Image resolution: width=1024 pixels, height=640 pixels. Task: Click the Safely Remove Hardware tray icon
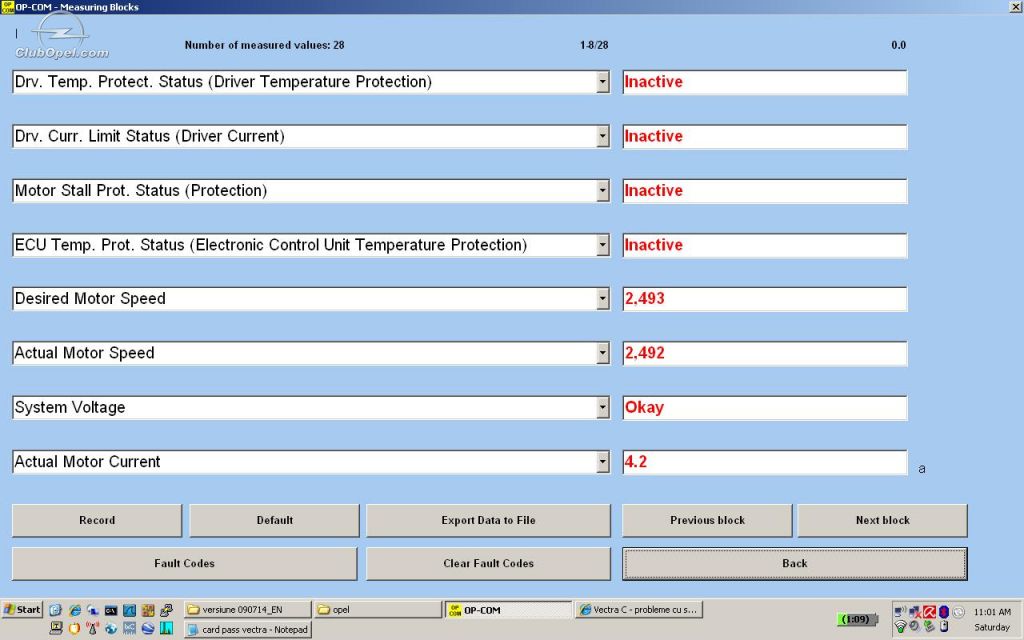click(929, 626)
